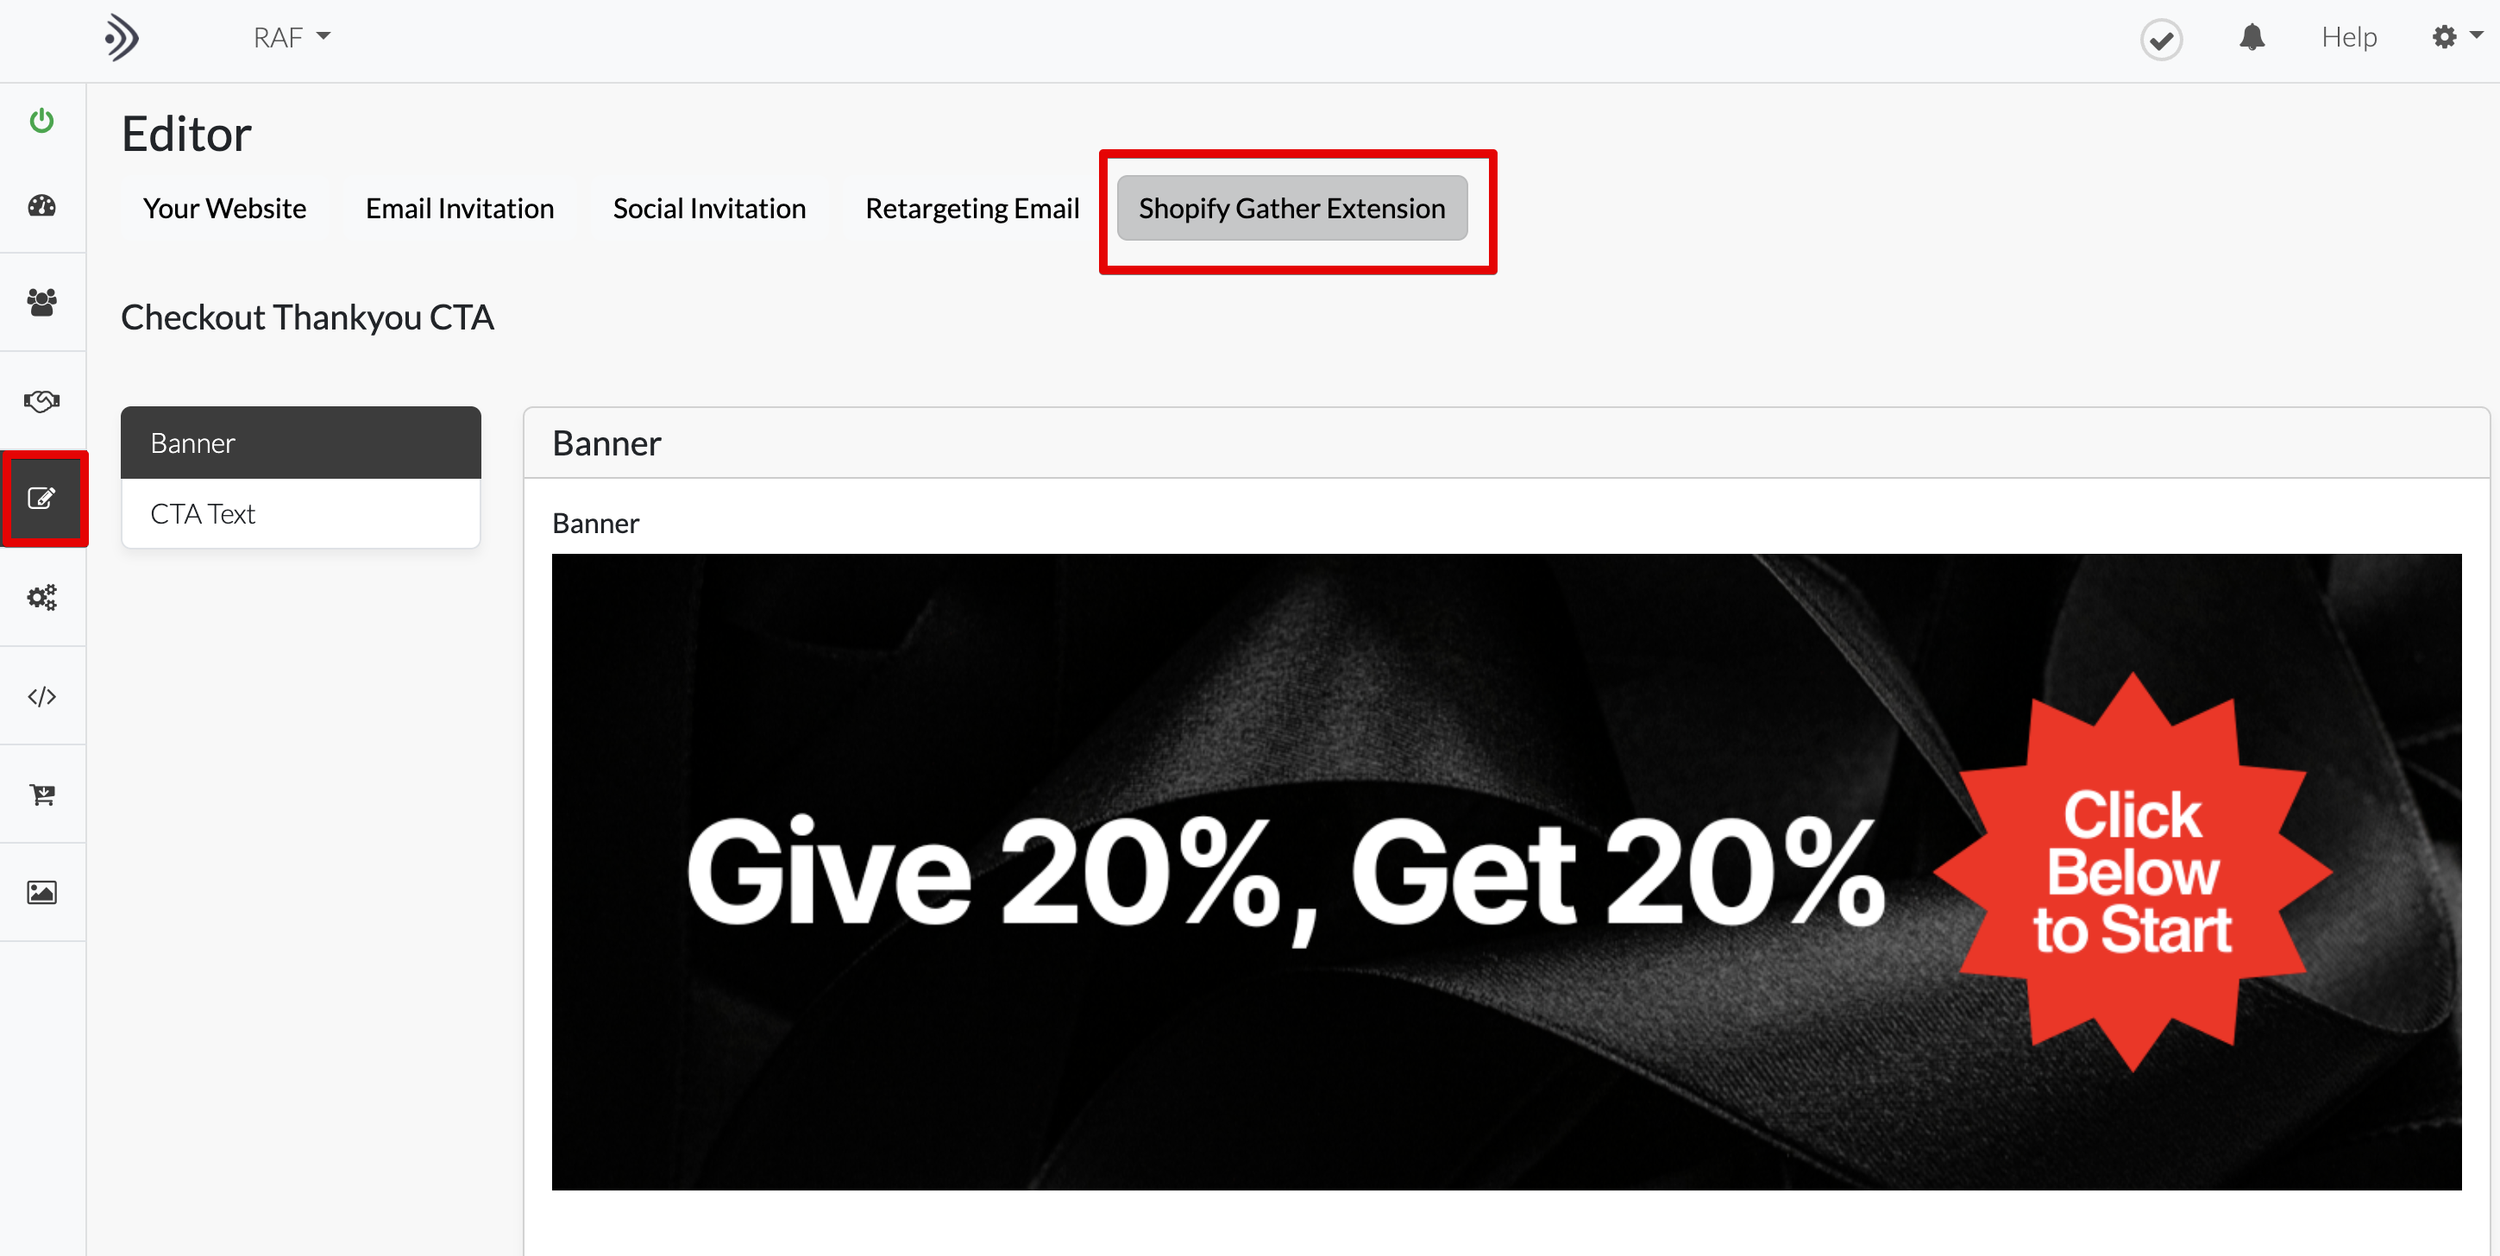This screenshot has width=2500, height=1256.
Task: Expand the RAF campaign dropdown
Action: 291,38
